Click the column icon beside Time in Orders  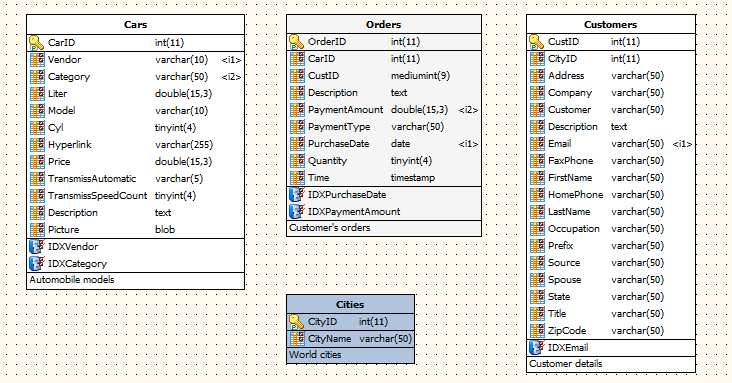coord(297,178)
